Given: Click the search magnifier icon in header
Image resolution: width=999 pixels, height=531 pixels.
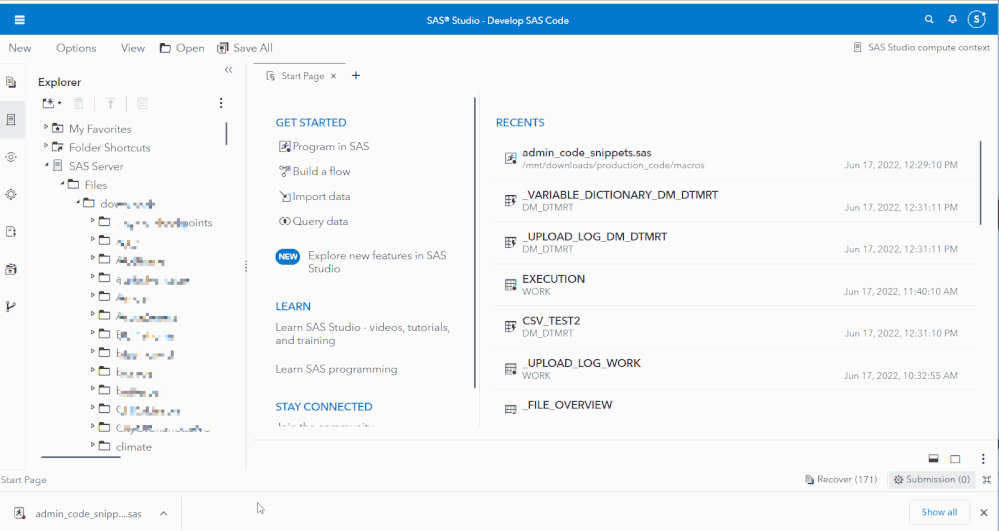Looking at the screenshot, I should (929, 20).
